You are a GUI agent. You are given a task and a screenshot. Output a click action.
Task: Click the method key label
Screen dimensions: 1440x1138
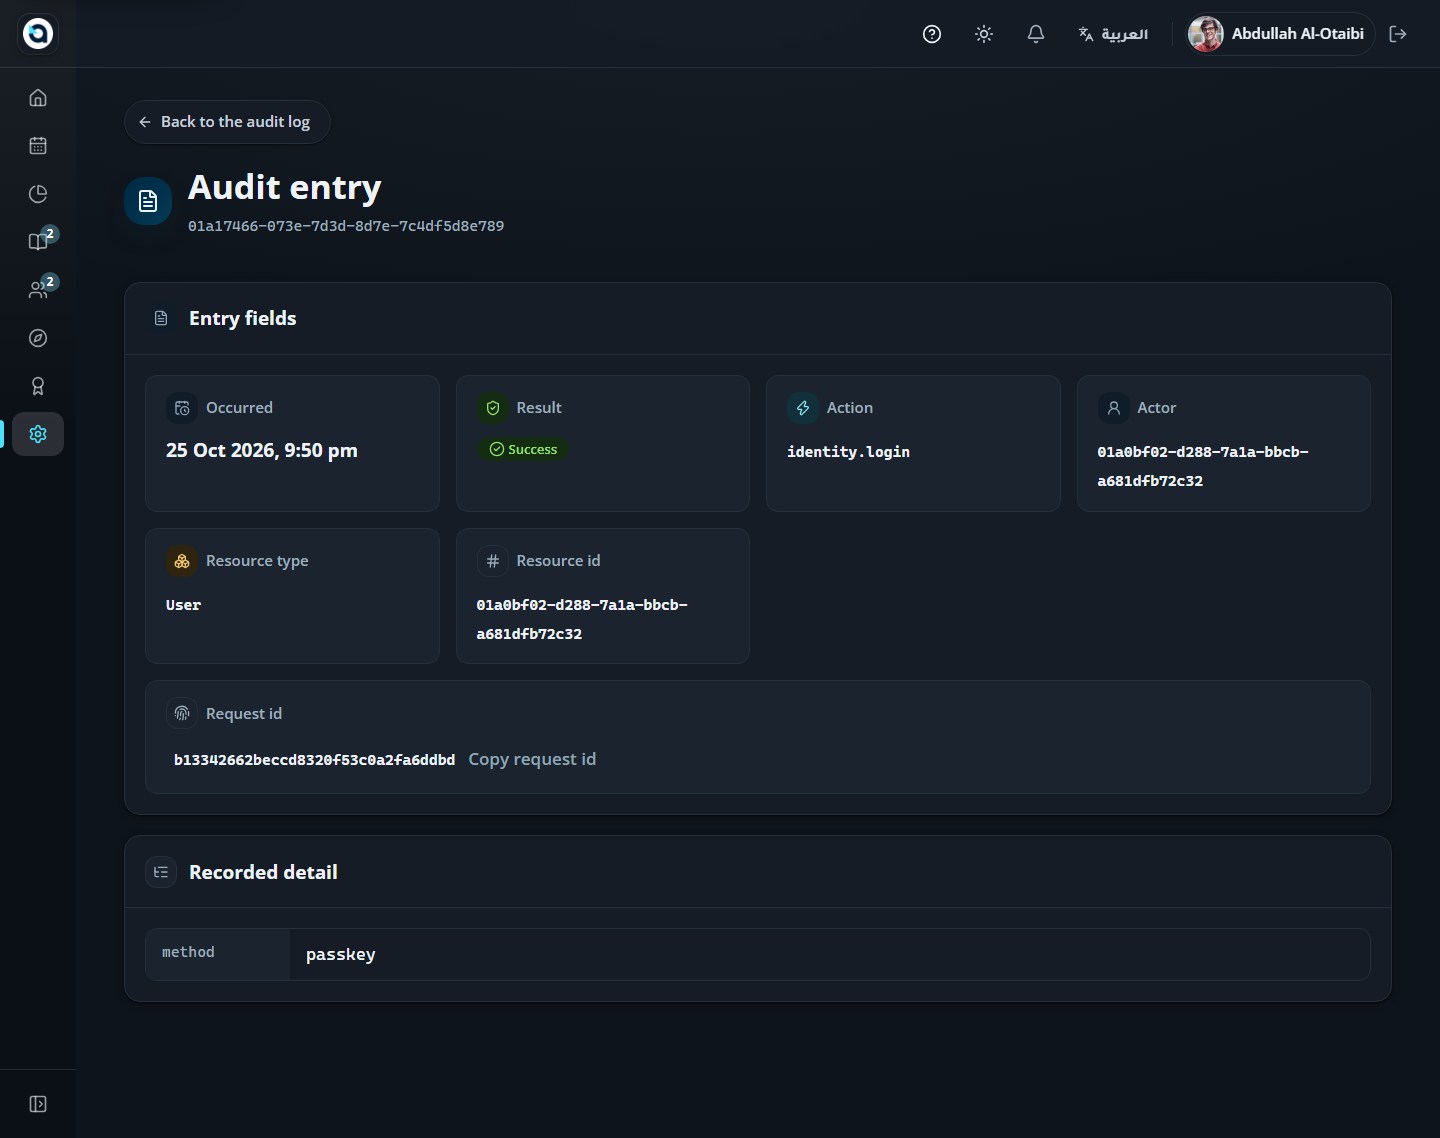(188, 953)
